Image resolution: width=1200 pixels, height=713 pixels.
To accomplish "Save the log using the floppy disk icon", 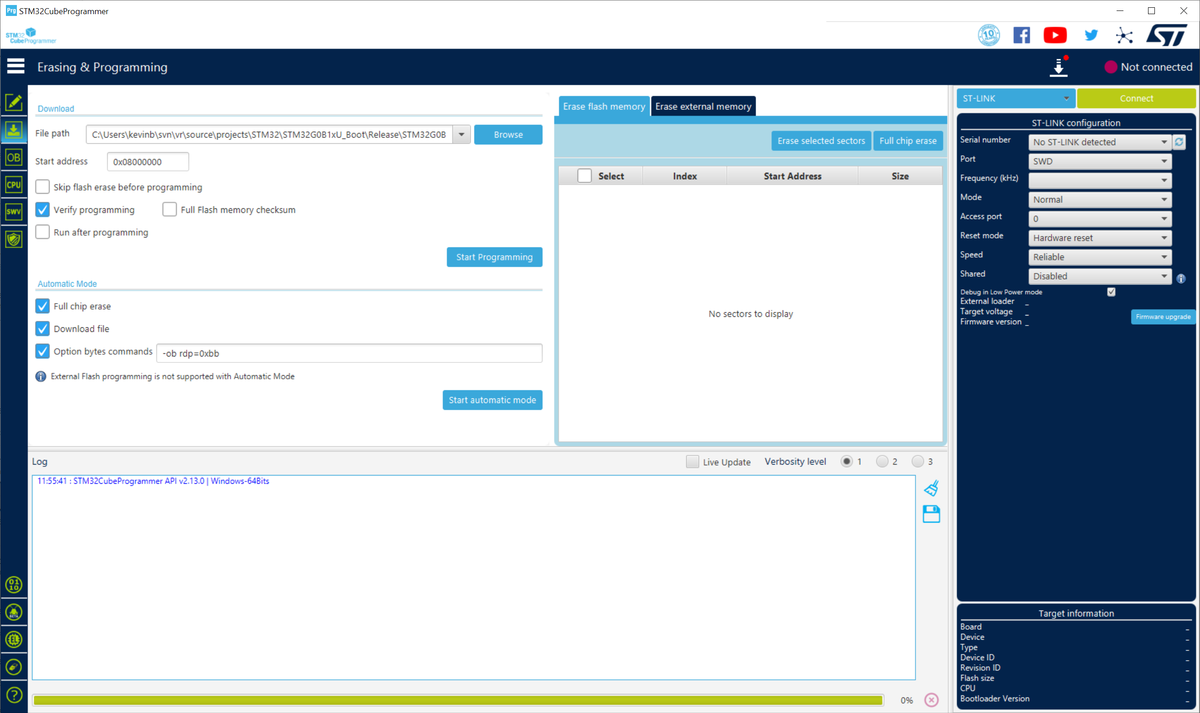I will pos(931,513).
